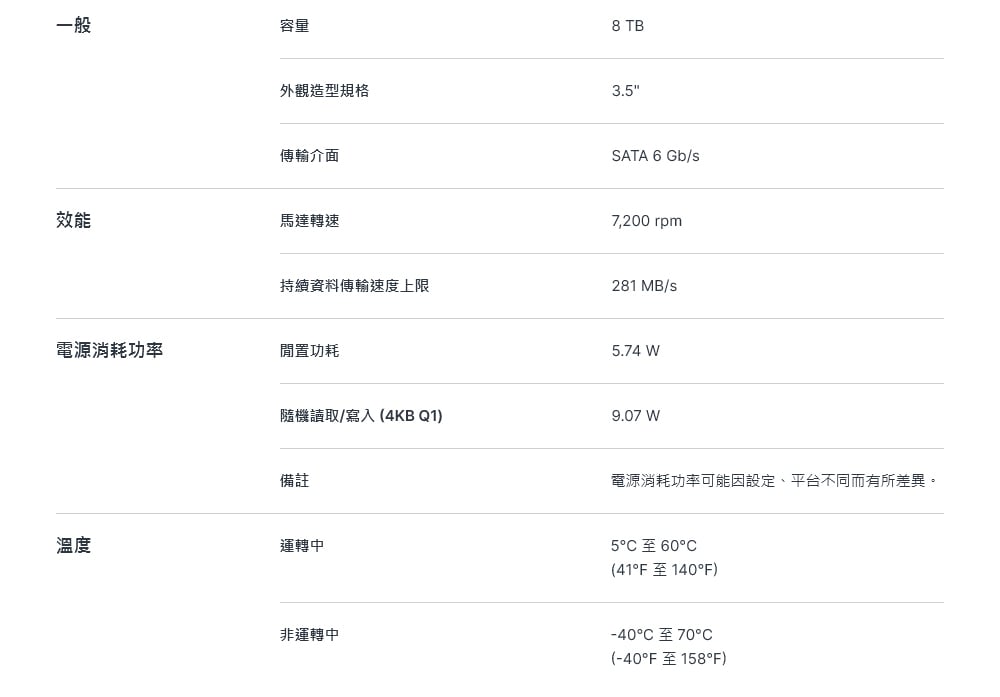
Task: Select the 外觀造型規格 label
Action: 325,91
